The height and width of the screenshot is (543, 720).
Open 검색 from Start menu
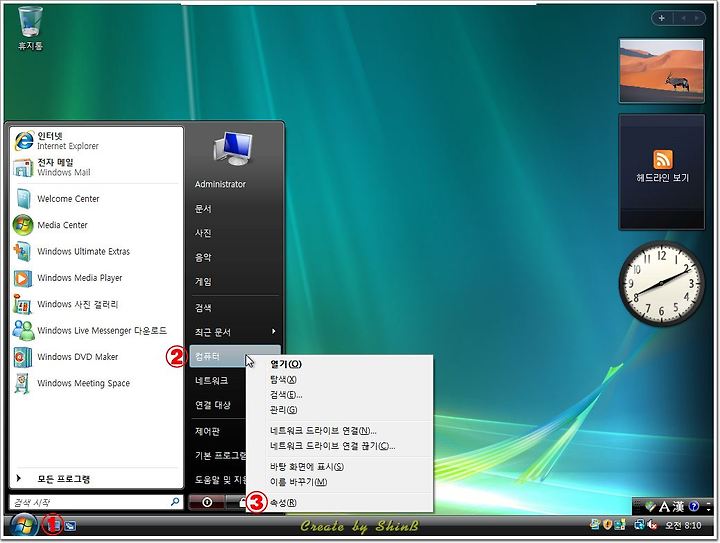[x=235, y=308]
